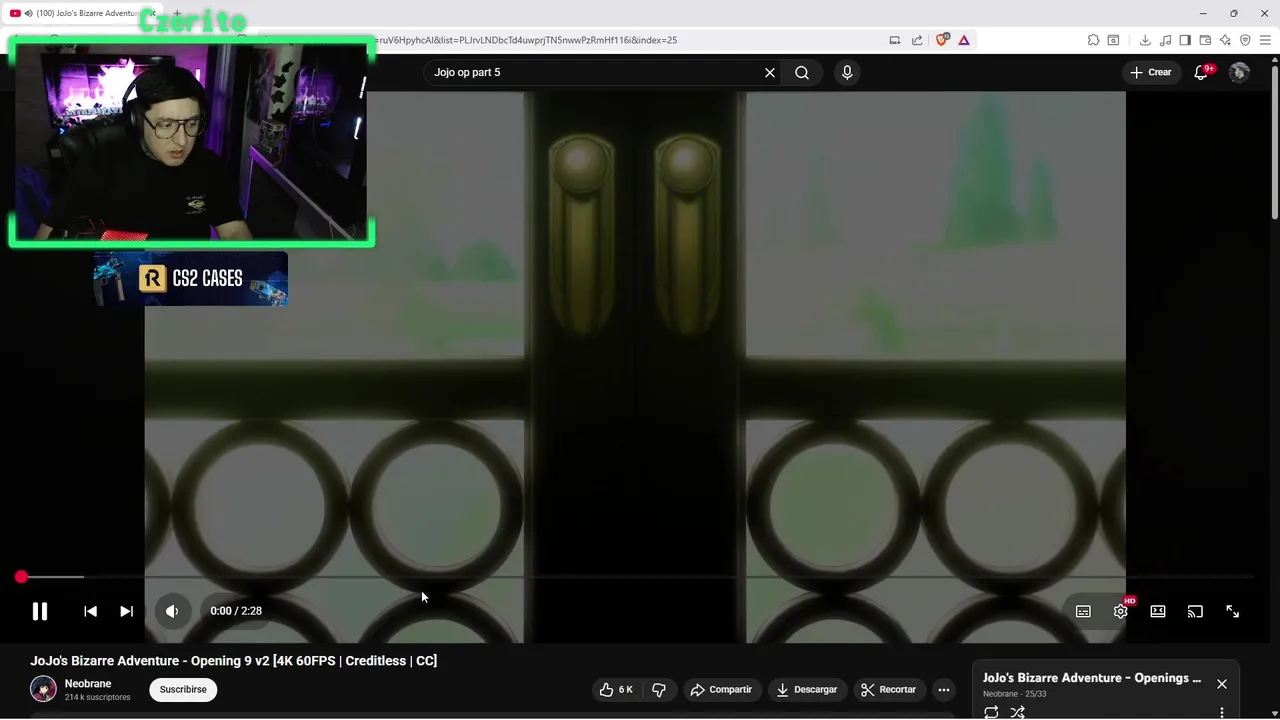Image resolution: width=1280 pixels, height=720 pixels.
Task: Cast video to a TV
Action: coord(1195,611)
